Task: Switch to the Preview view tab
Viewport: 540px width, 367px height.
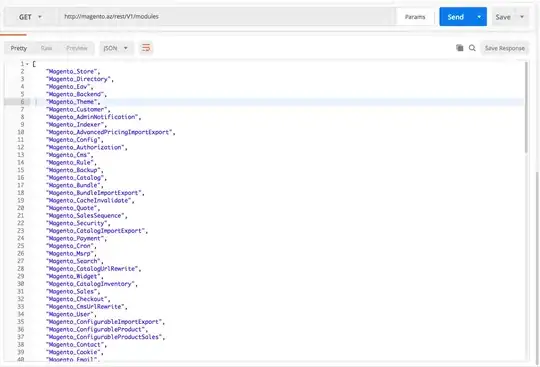Action: 77,48
